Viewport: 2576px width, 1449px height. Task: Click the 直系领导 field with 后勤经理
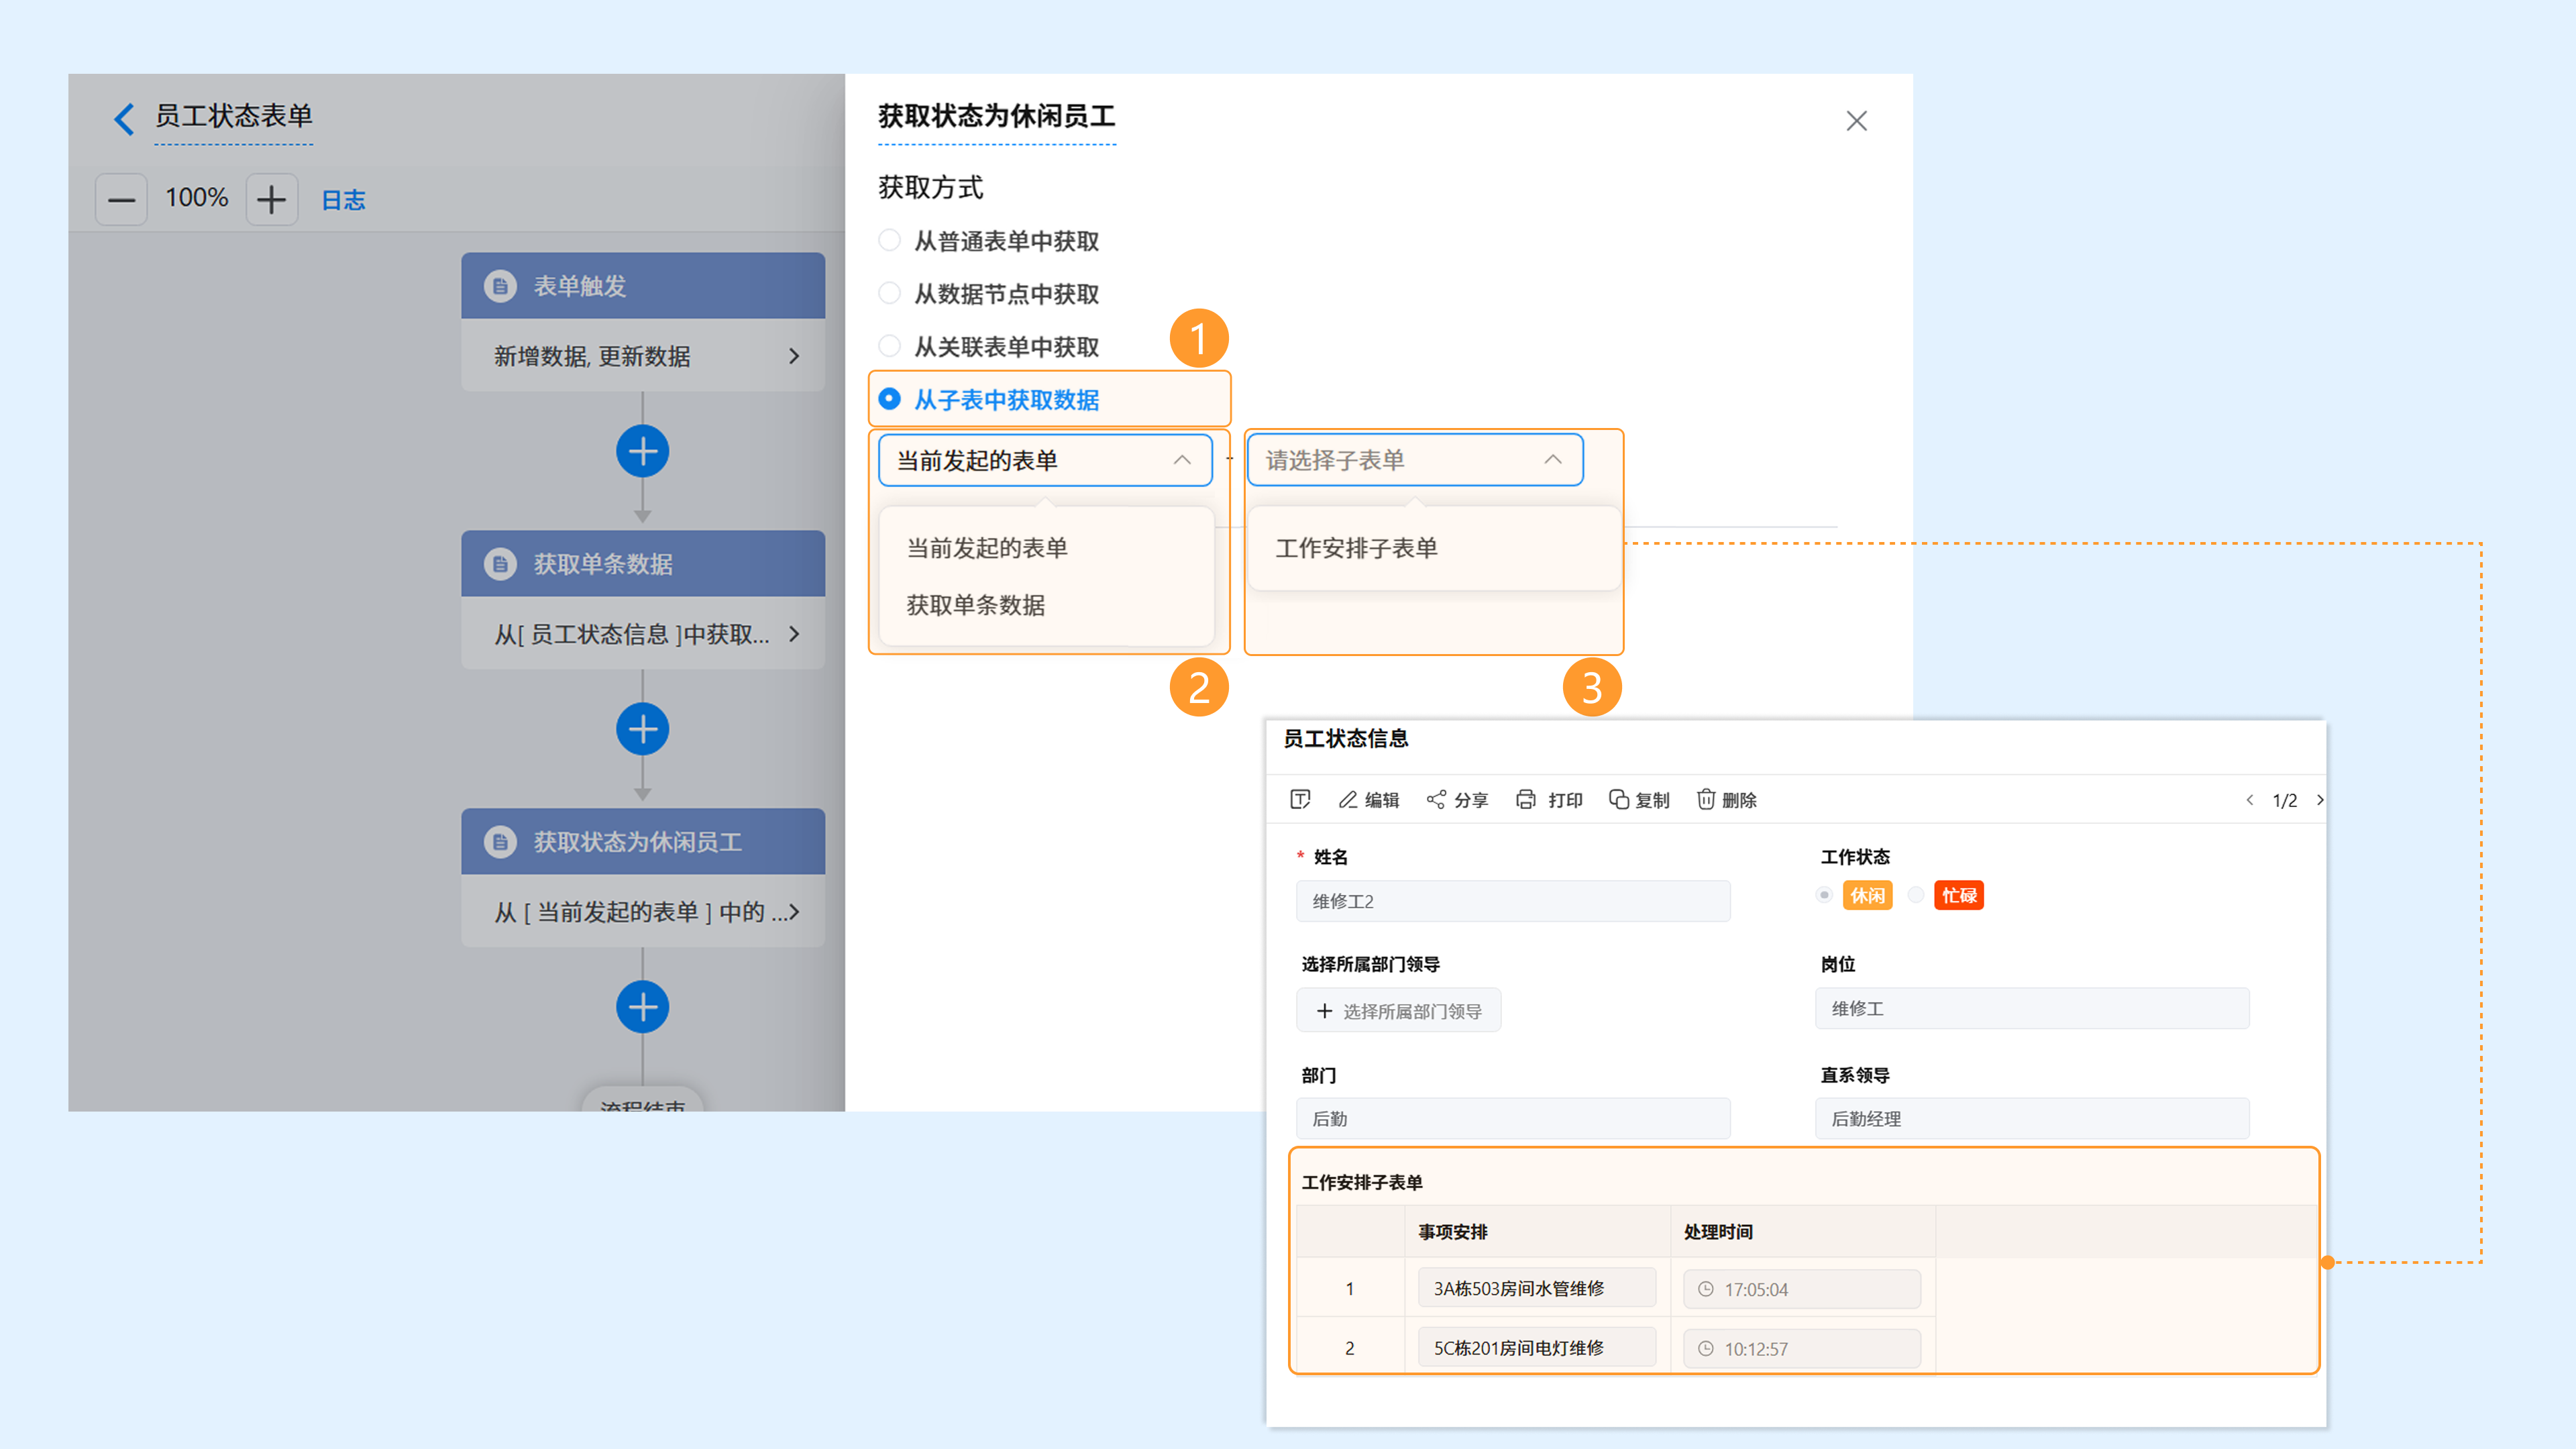(2032, 1119)
